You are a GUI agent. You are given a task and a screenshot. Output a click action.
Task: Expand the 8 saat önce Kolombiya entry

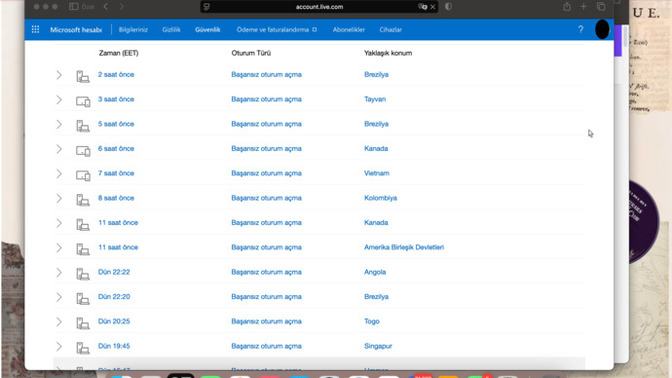pos(59,198)
